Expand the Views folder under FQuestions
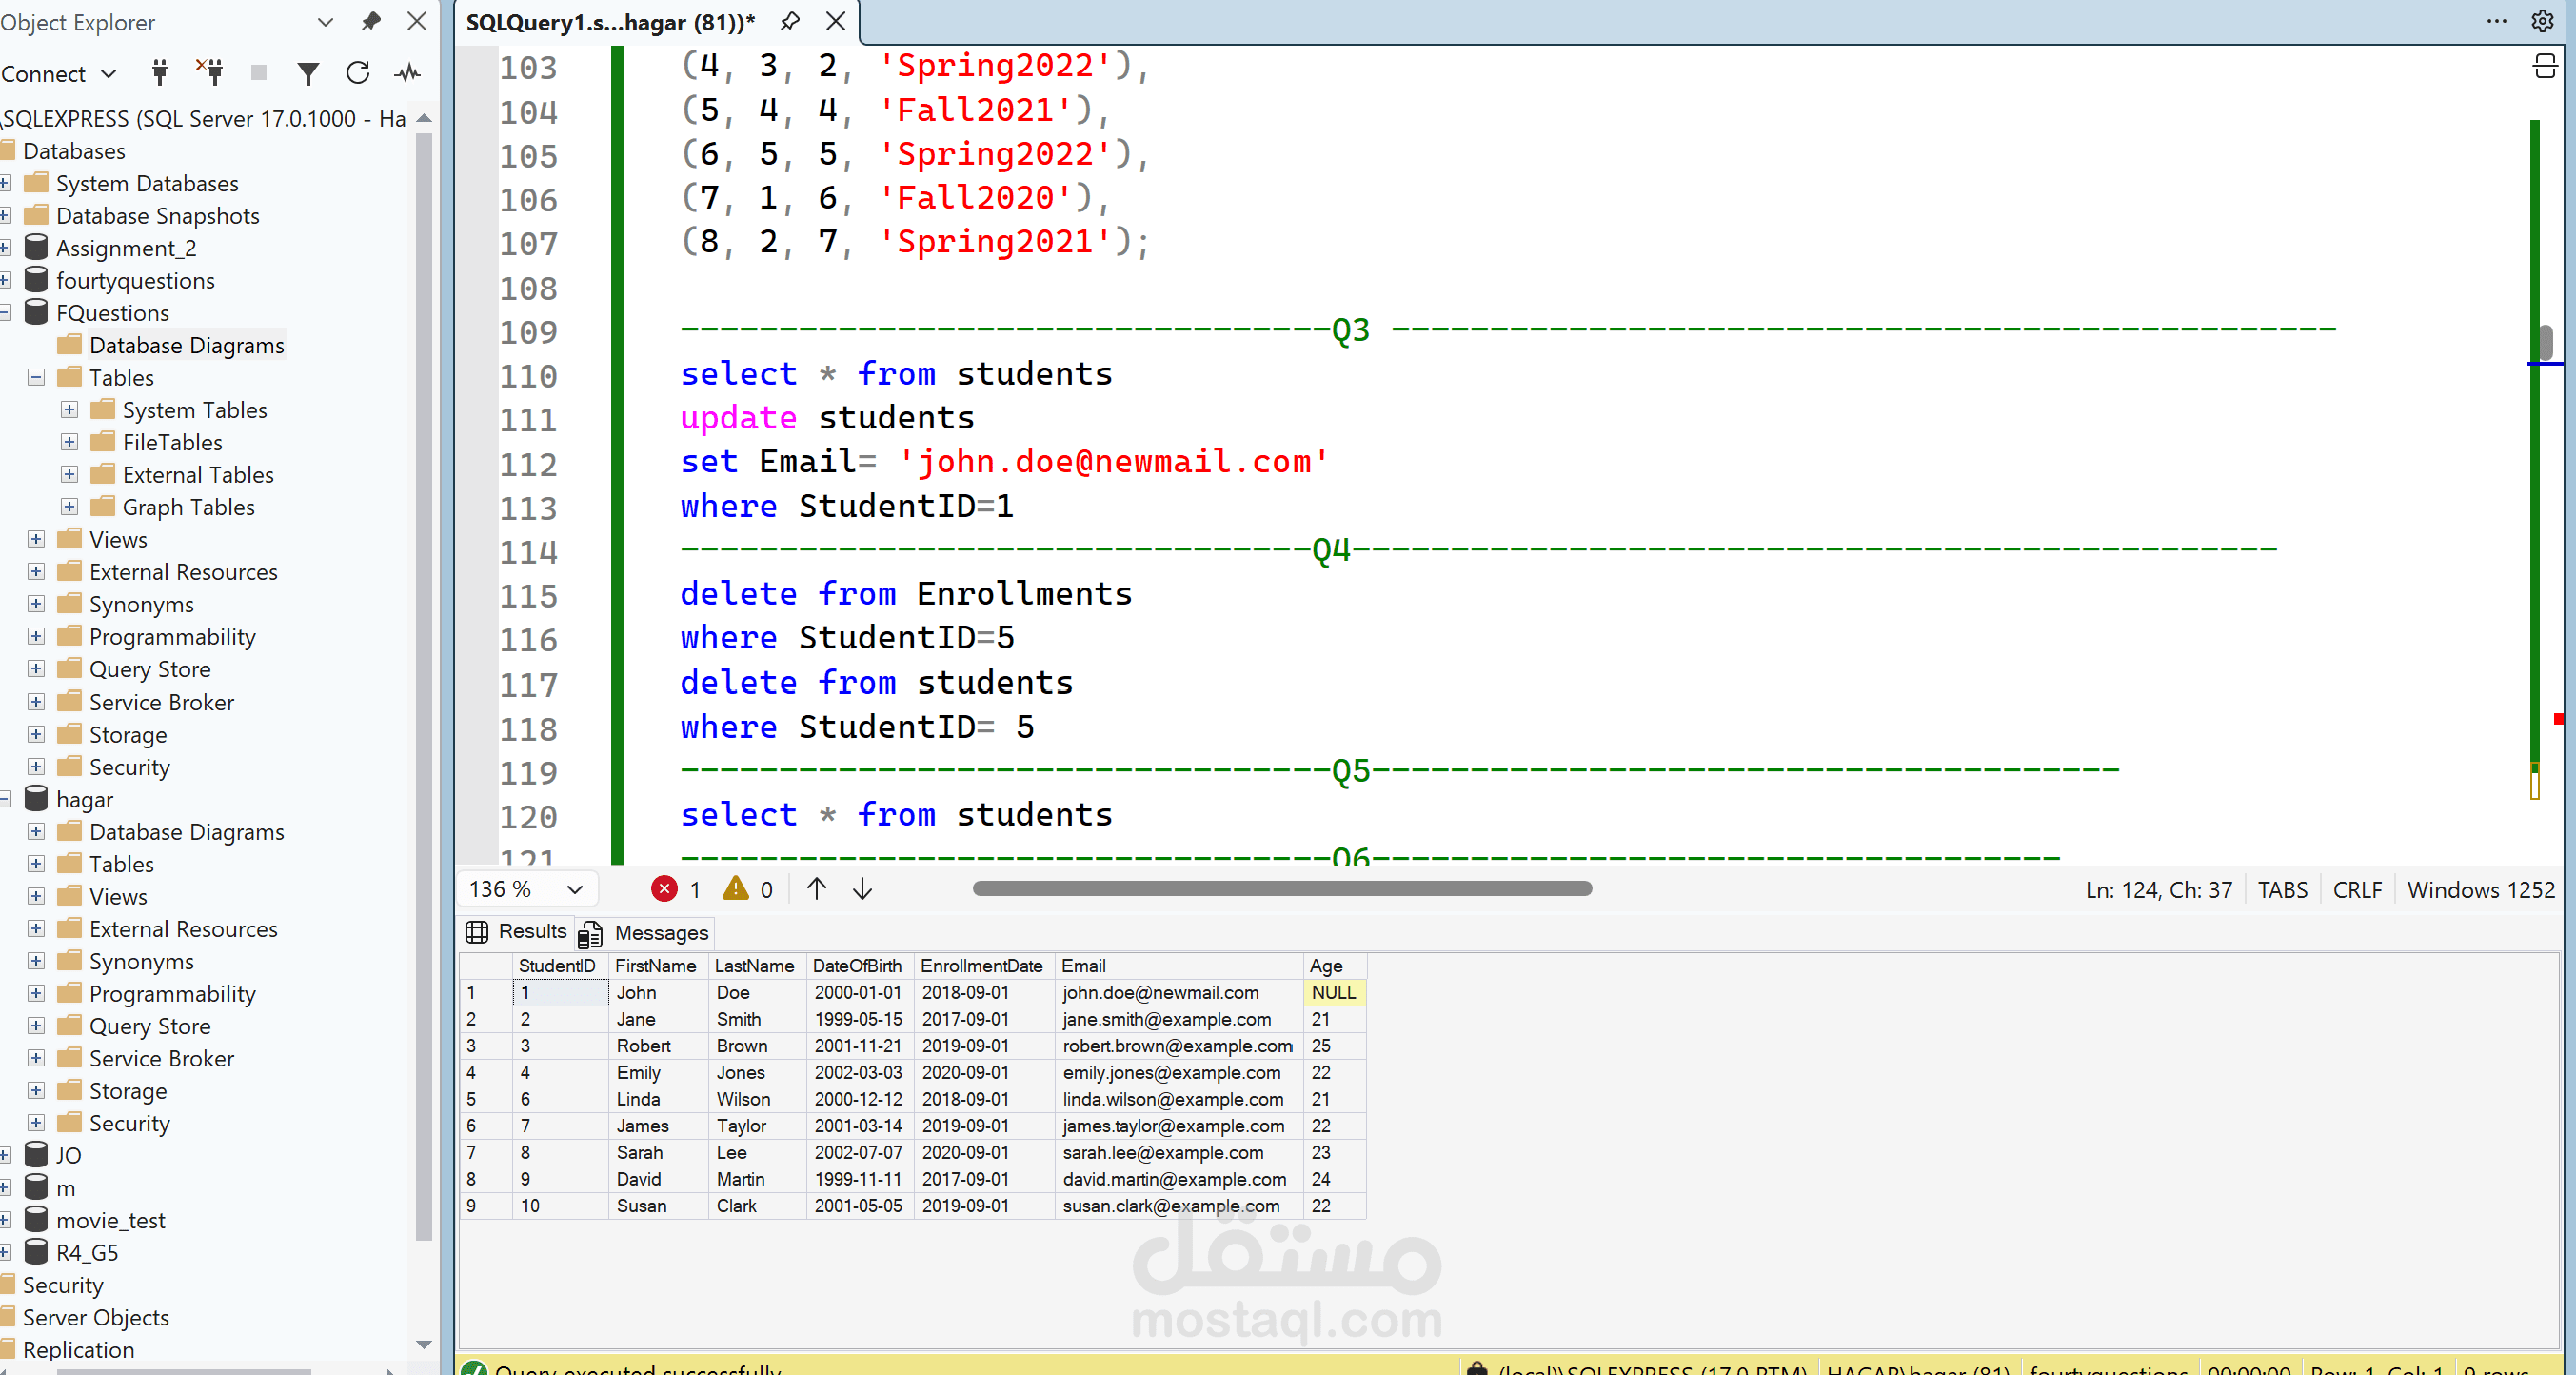The height and width of the screenshot is (1375, 2576). point(36,539)
